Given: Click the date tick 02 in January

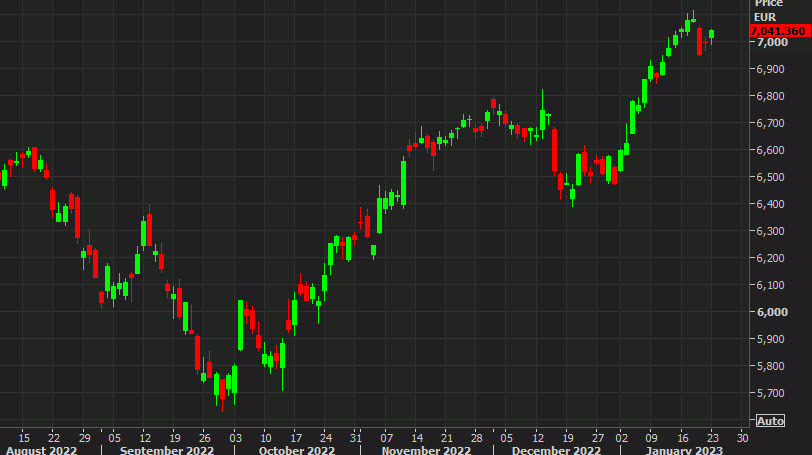Looking at the screenshot, I should tap(621, 438).
